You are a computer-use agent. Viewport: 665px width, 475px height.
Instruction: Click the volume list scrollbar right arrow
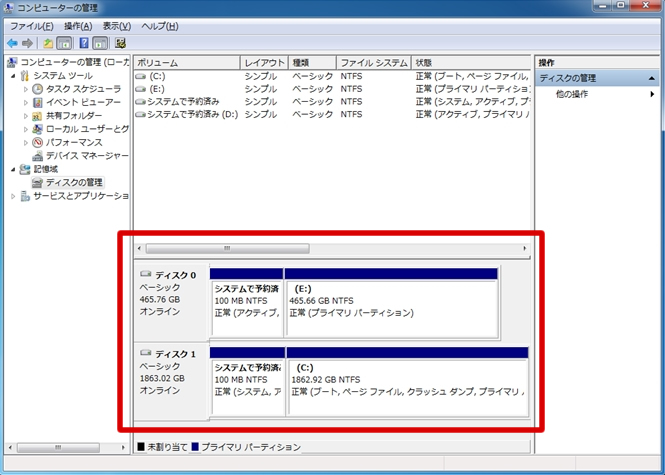525,249
